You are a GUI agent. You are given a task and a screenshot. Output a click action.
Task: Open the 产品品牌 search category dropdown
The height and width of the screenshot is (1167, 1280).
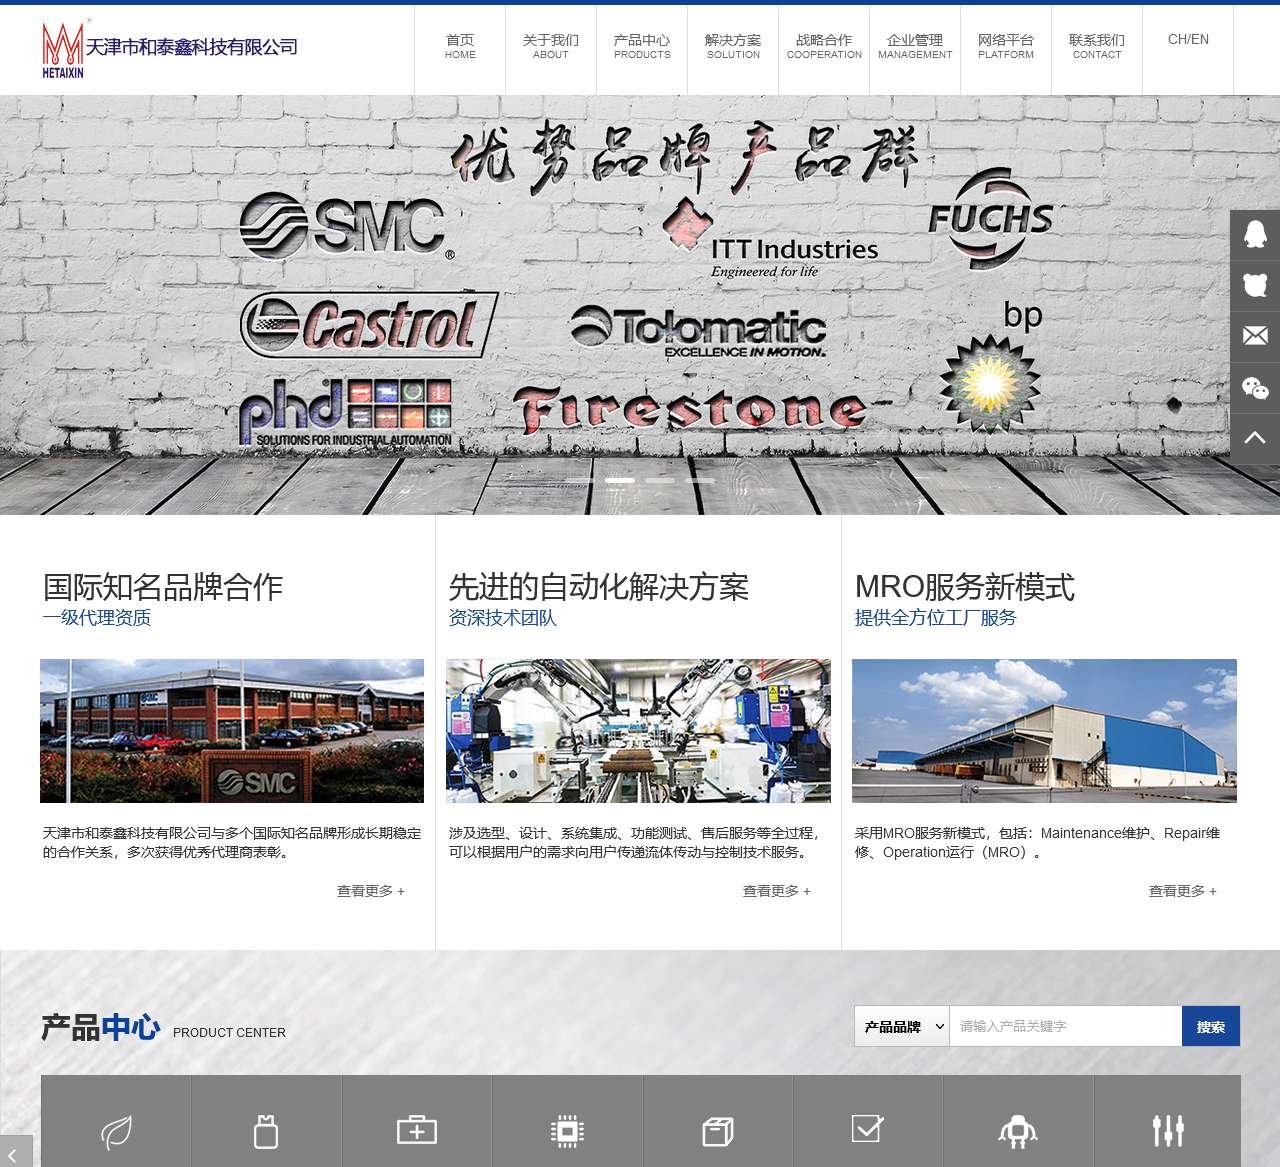click(x=902, y=1026)
